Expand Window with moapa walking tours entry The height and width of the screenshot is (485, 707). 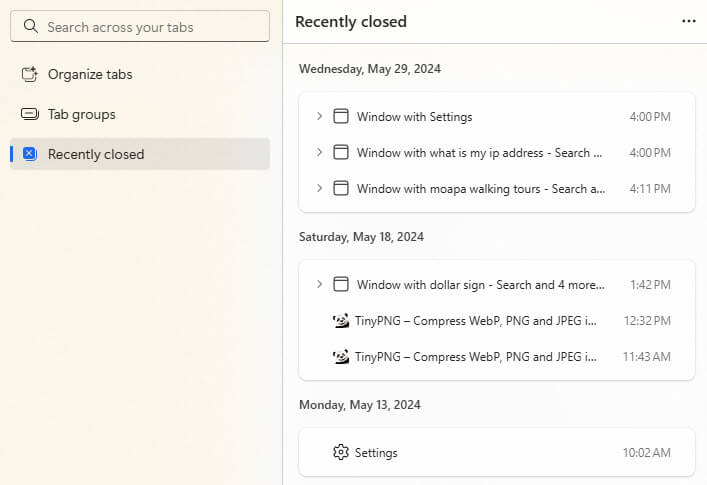319,188
